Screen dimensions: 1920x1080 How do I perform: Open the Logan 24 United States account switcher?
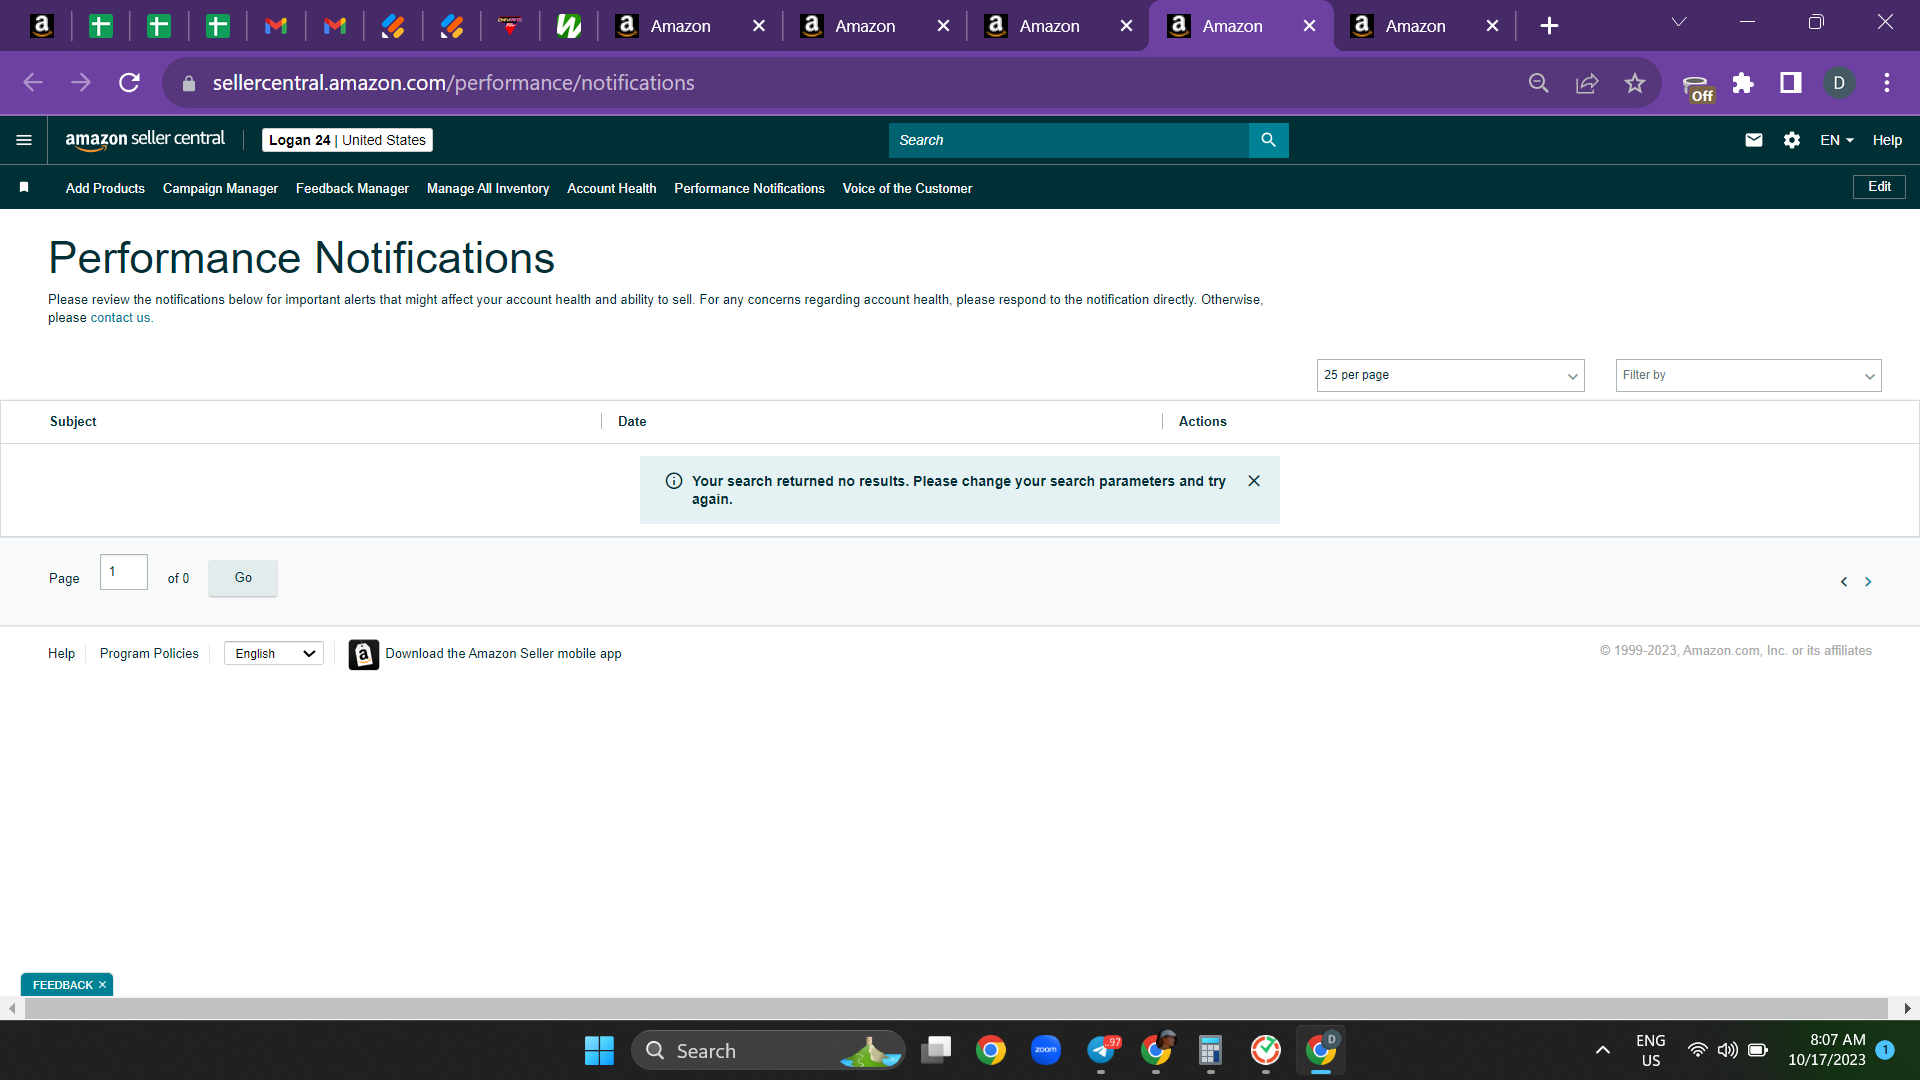click(347, 140)
